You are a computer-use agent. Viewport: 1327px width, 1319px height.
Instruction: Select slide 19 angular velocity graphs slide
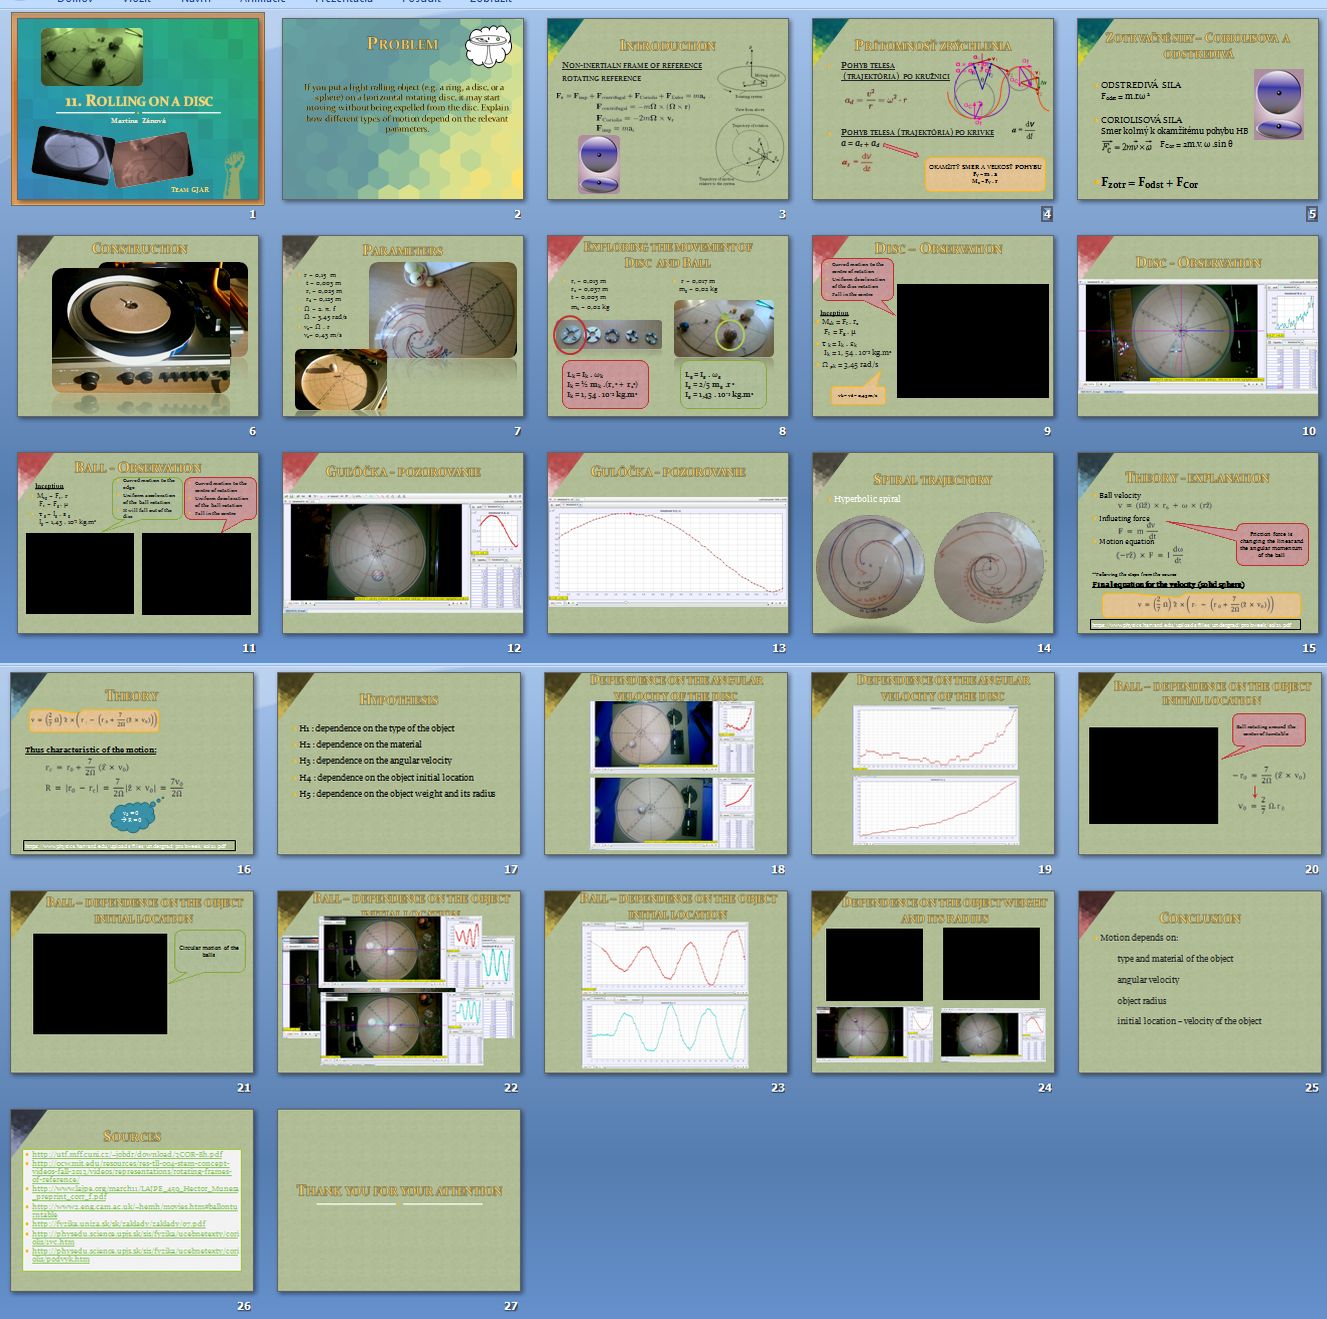933,764
